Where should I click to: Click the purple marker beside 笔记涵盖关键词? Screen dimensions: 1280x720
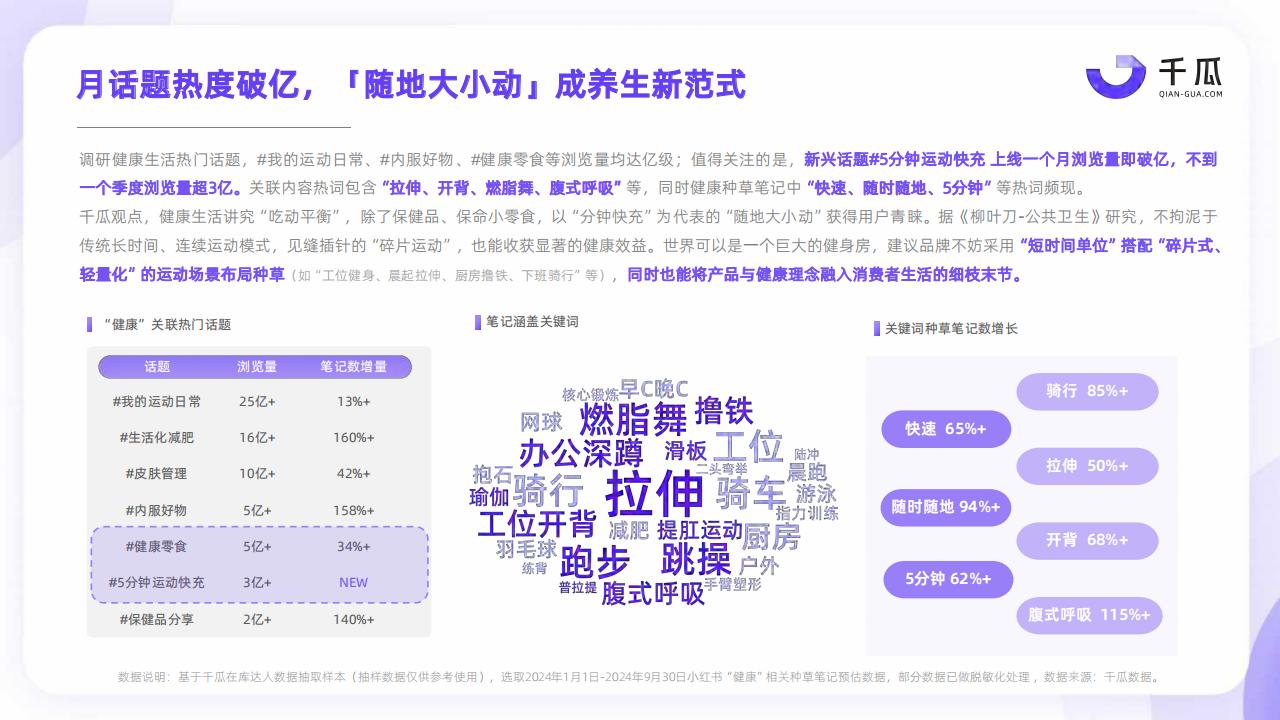(478, 322)
